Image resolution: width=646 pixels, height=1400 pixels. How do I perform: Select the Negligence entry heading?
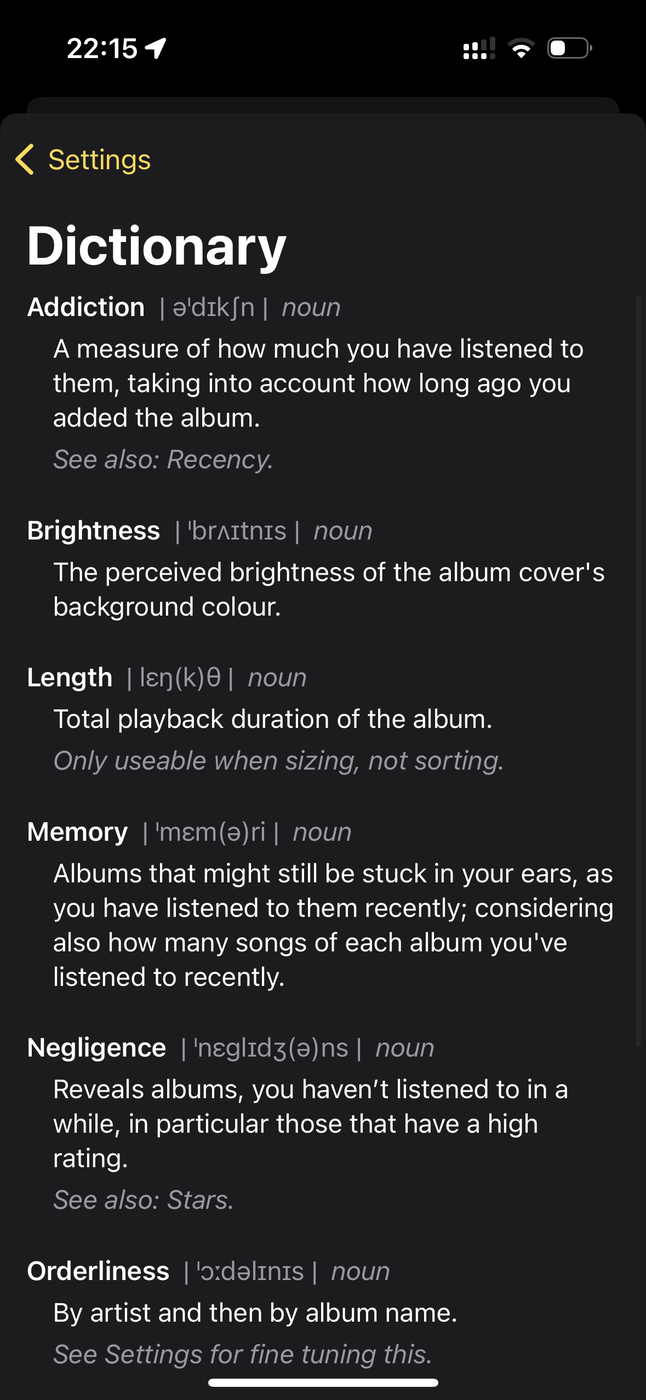tap(97, 1048)
